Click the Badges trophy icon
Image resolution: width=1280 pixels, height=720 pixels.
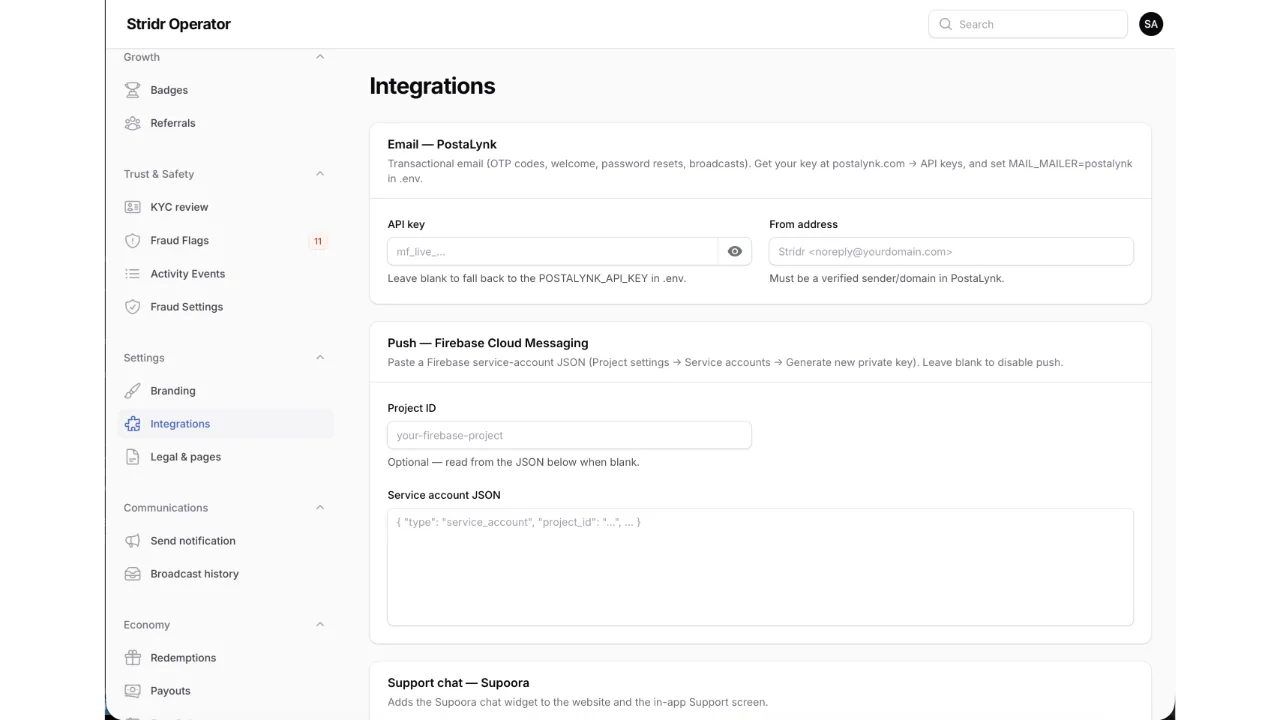pos(132,90)
